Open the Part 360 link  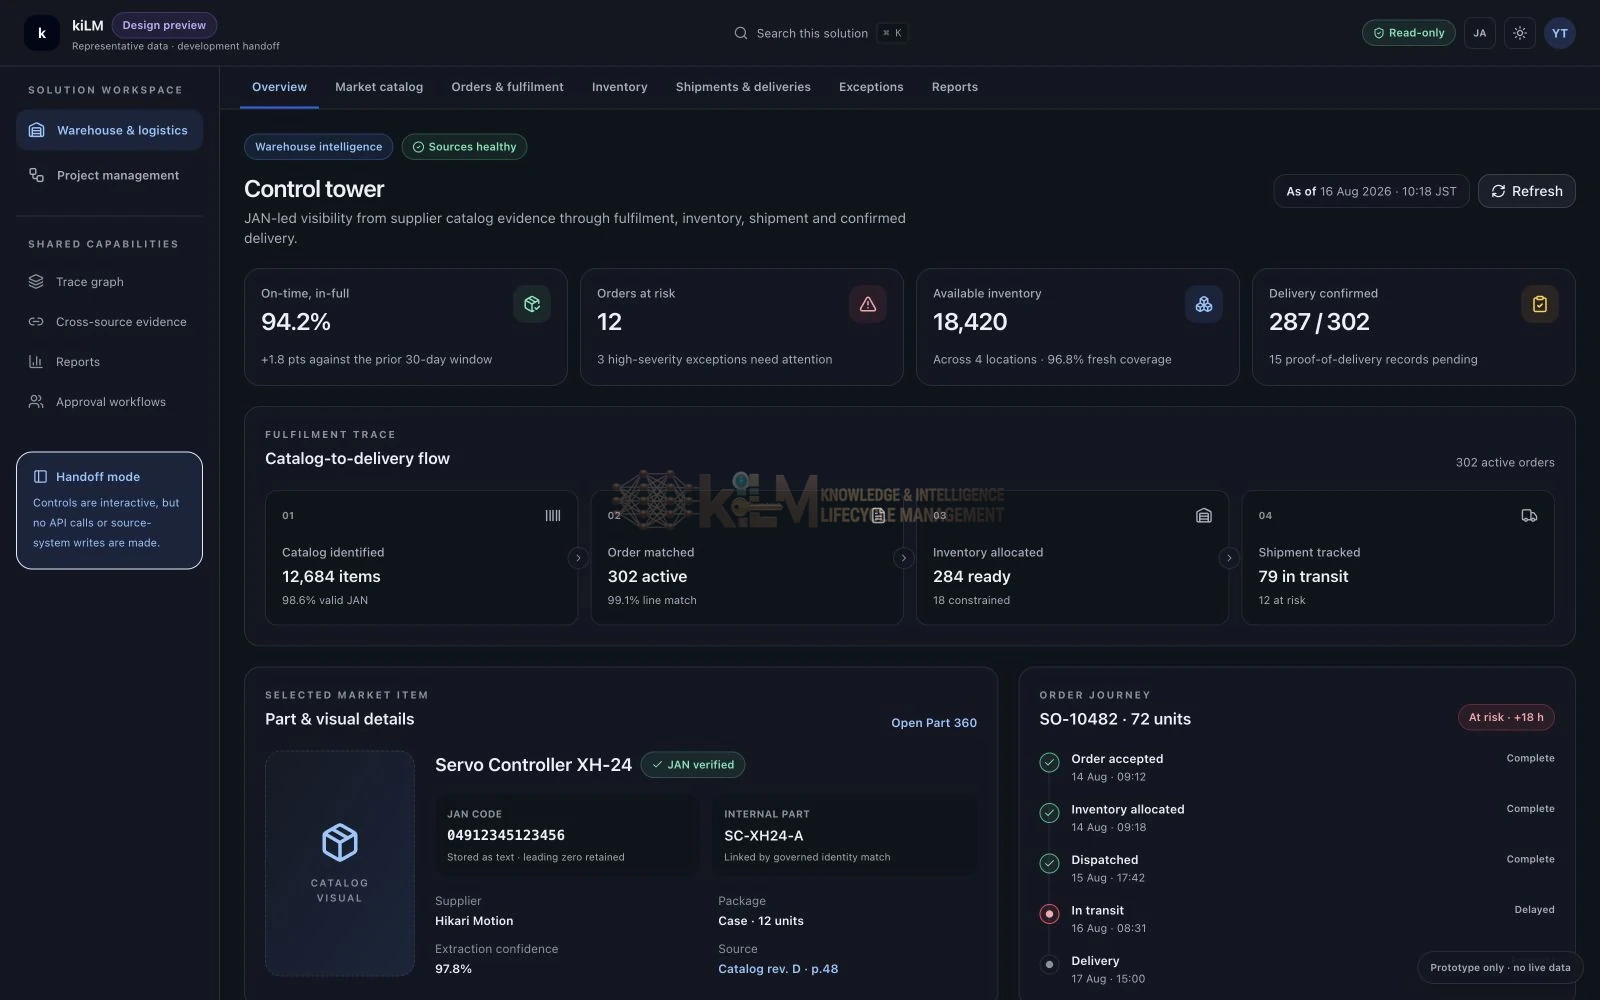933,723
